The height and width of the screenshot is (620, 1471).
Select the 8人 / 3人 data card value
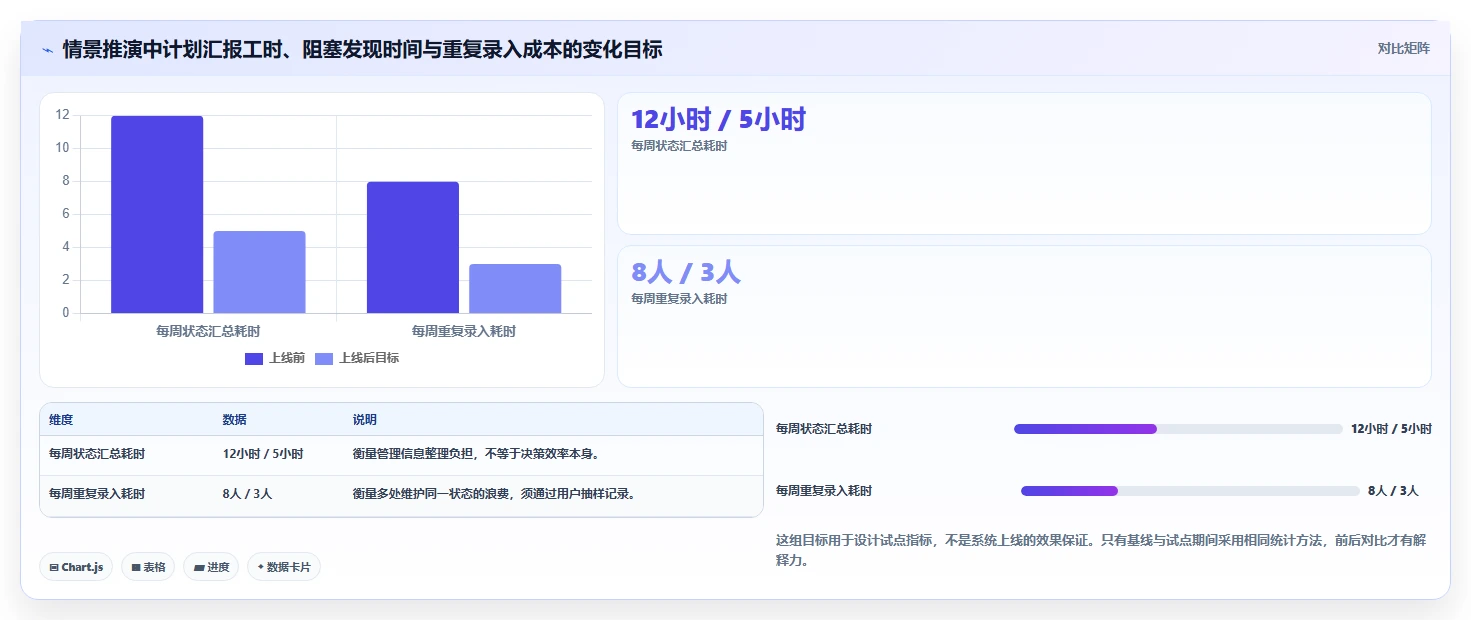(x=686, y=272)
